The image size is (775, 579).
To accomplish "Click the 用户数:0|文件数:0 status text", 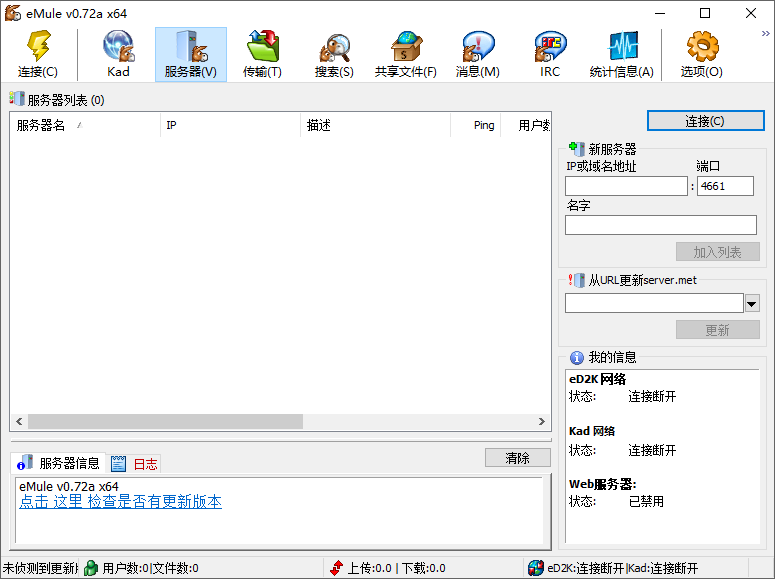I will [x=150, y=568].
